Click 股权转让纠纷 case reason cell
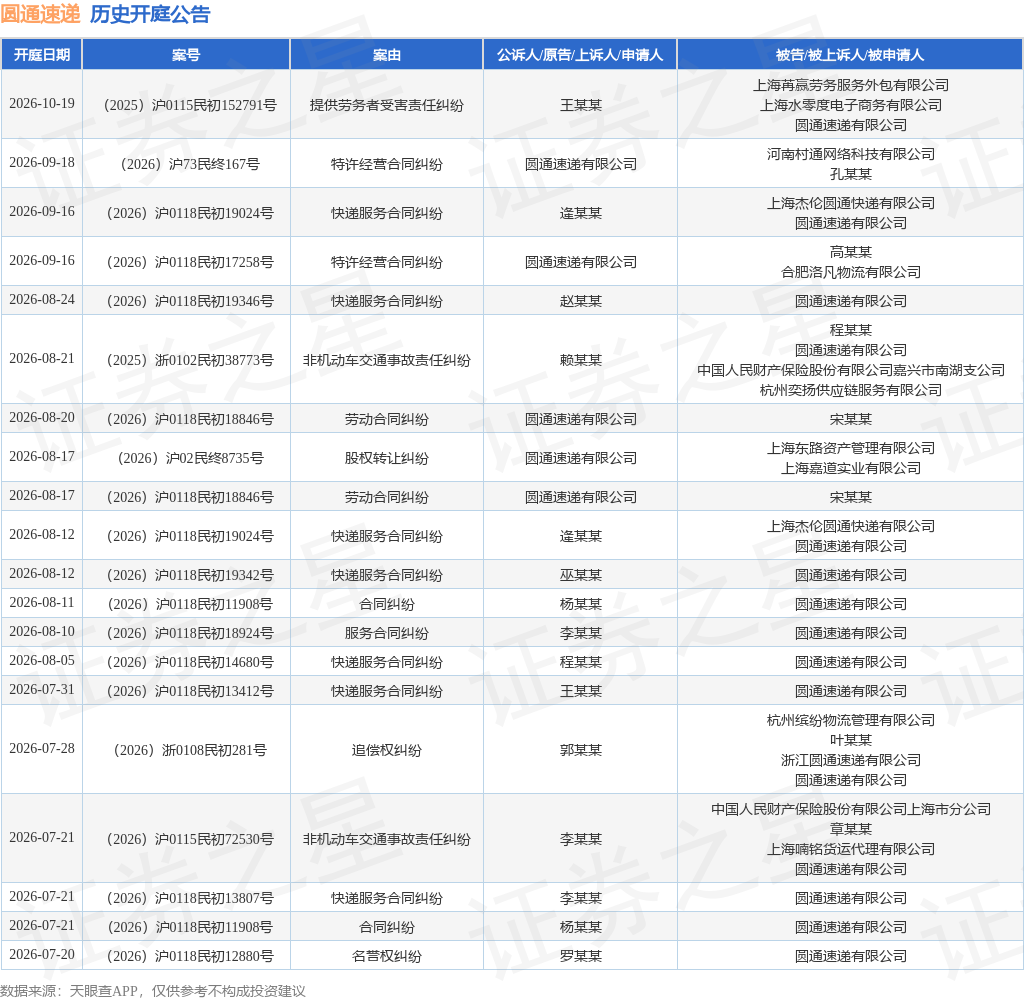This screenshot has height=1000, width=1024. click(x=387, y=459)
